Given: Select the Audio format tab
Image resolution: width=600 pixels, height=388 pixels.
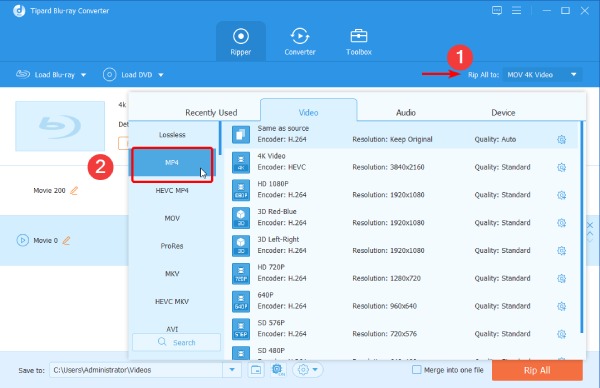Looking at the screenshot, I should pyautogui.click(x=406, y=112).
